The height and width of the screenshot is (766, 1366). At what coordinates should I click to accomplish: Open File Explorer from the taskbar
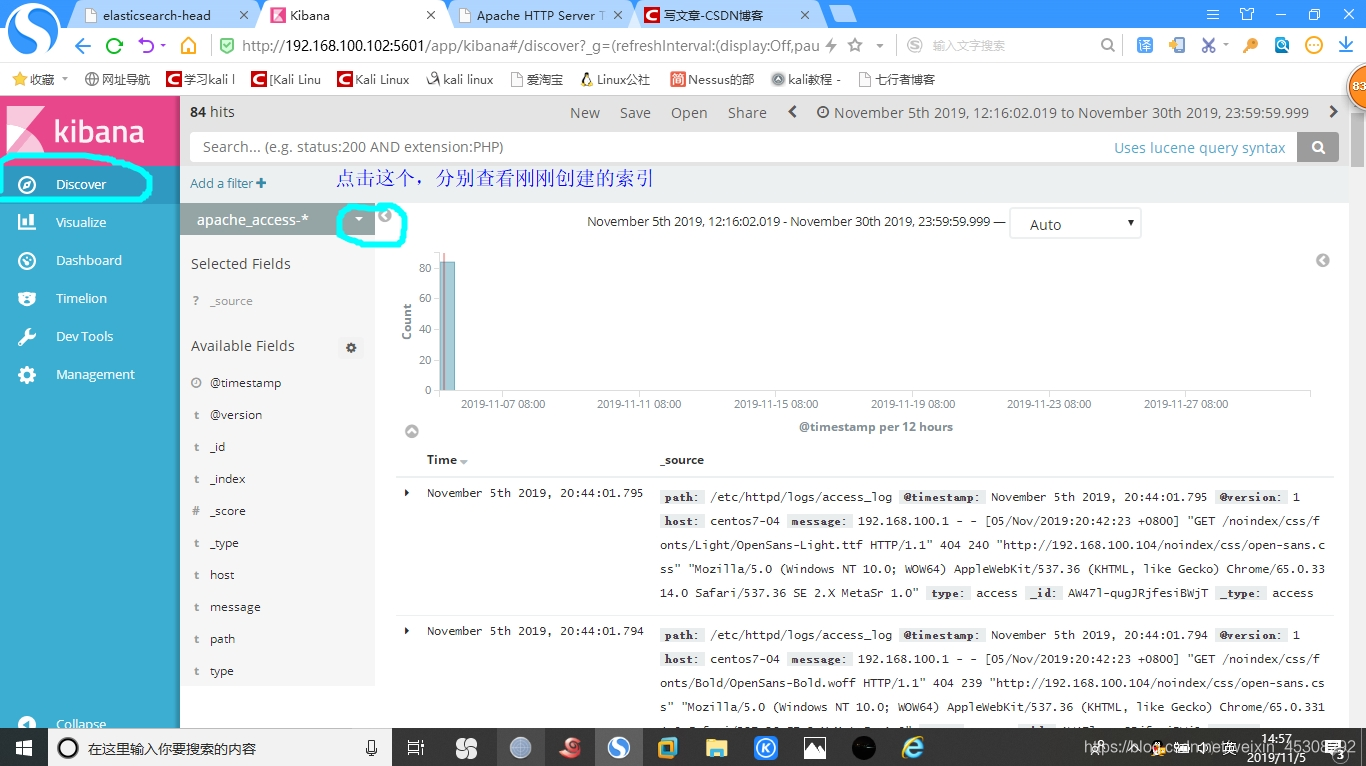tap(717, 747)
